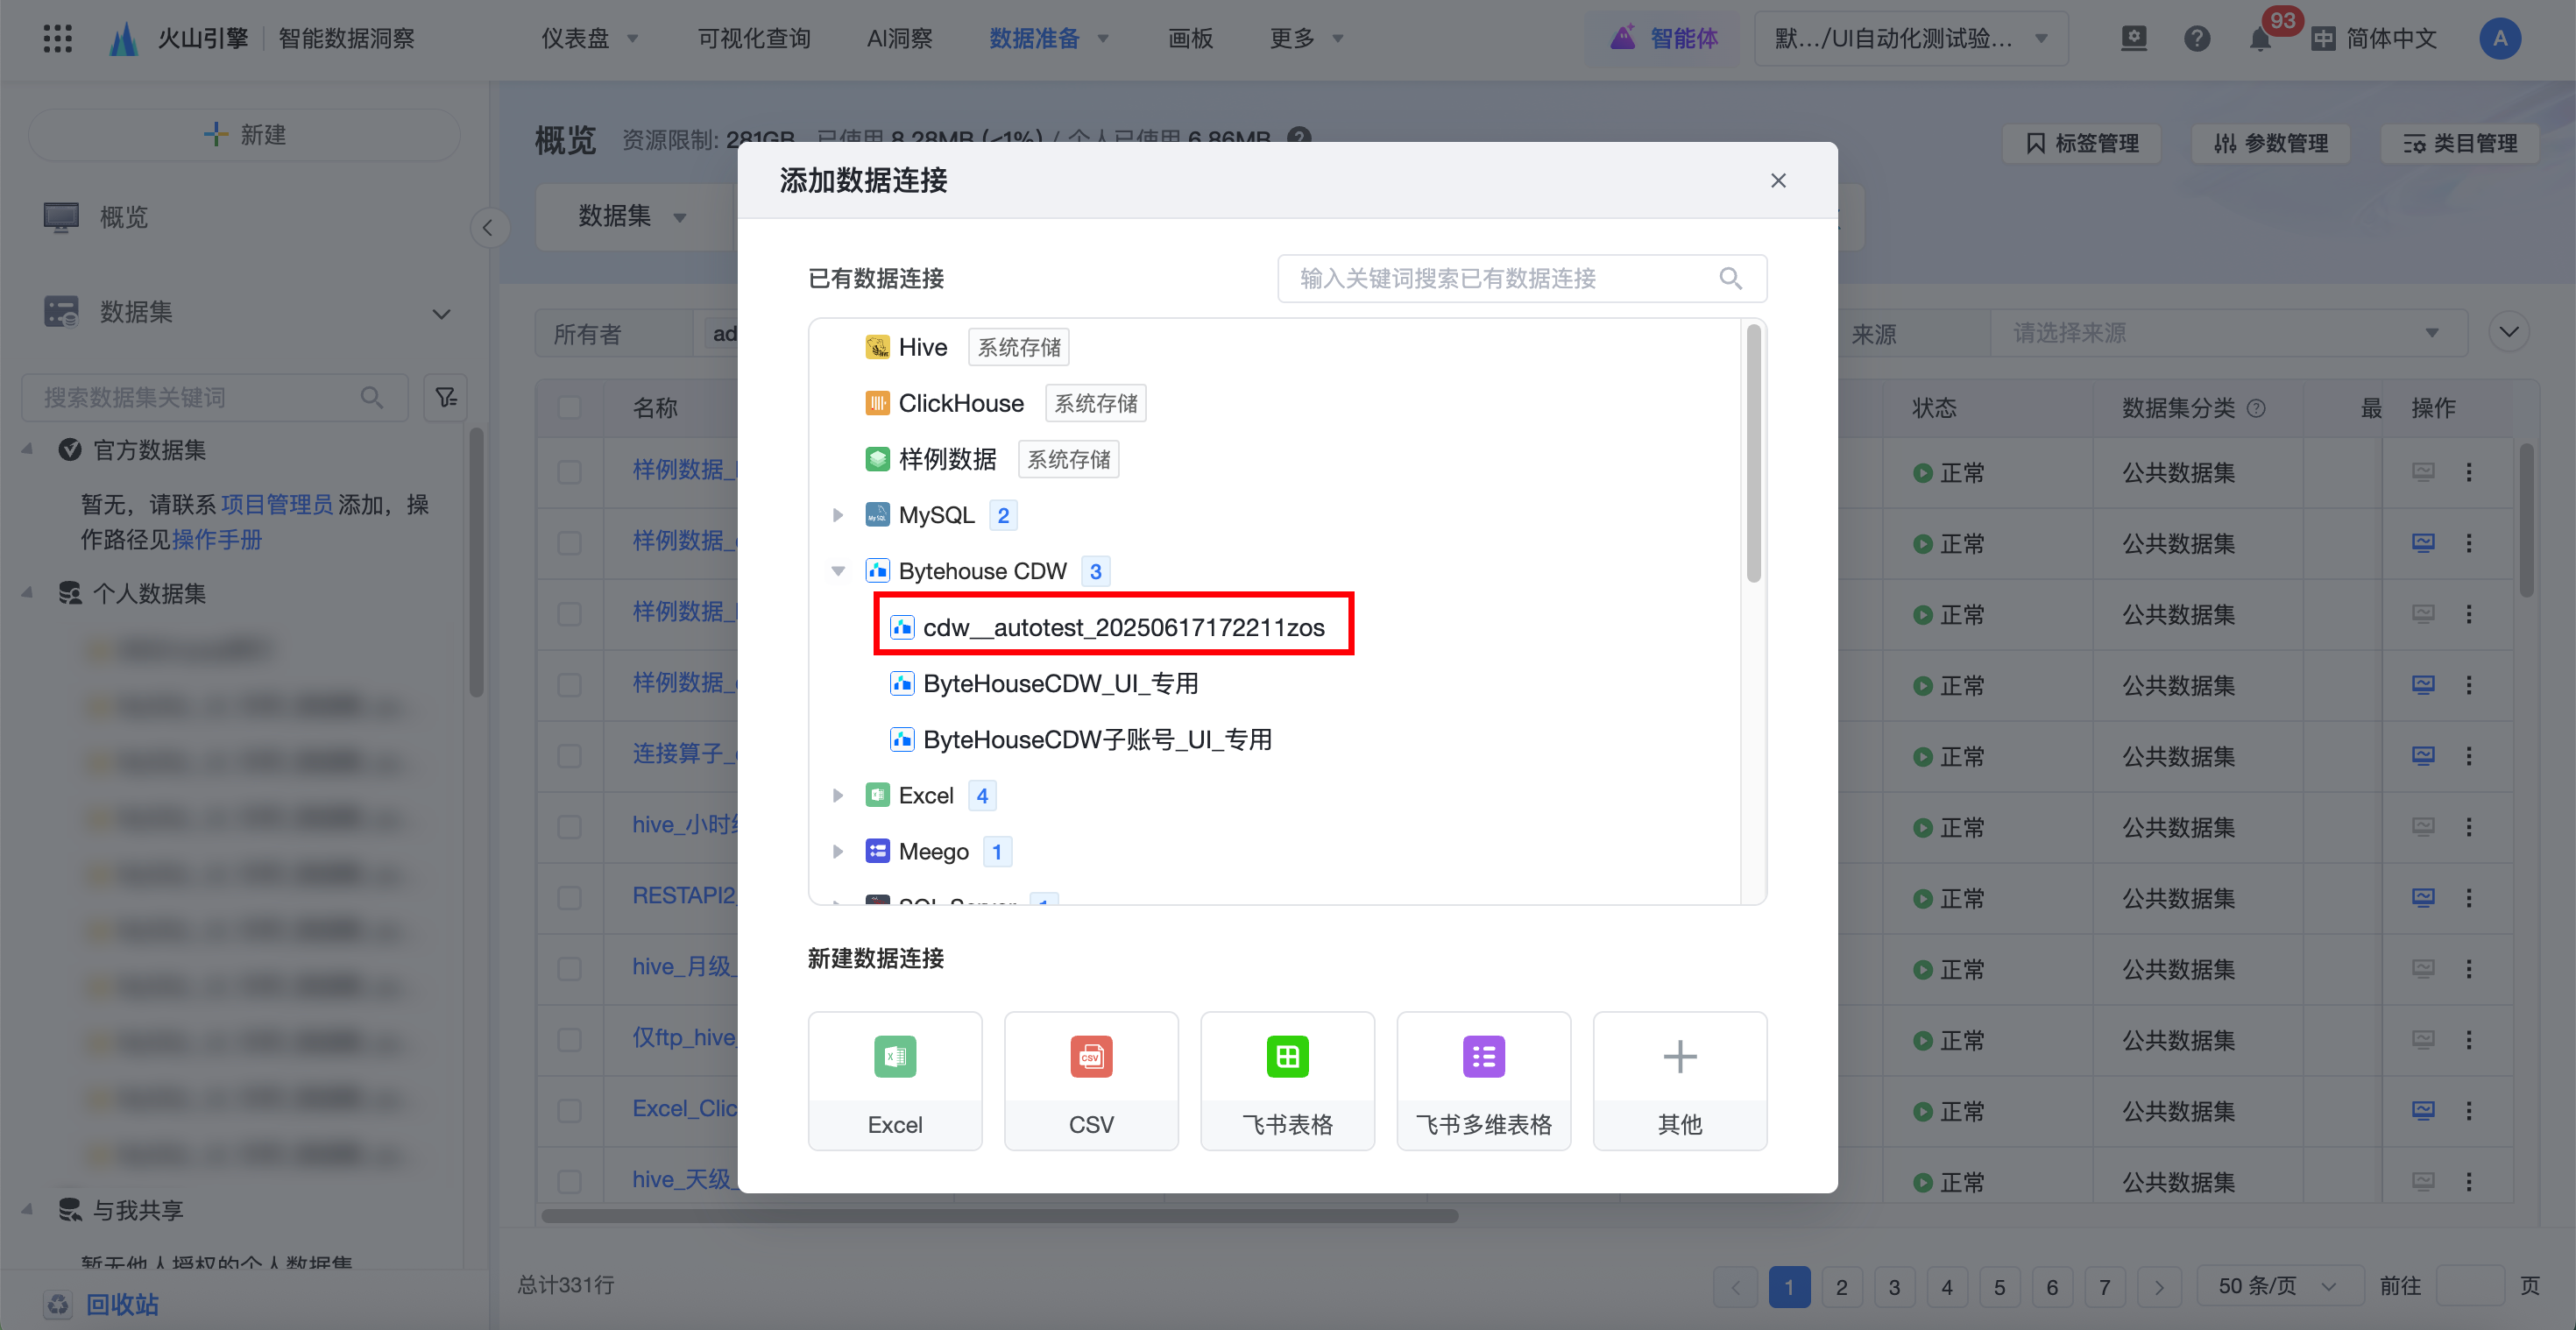Tick the checkbox for RESTAPI2 row
The height and width of the screenshot is (1330, 2576).
click(x=570, y=897)
